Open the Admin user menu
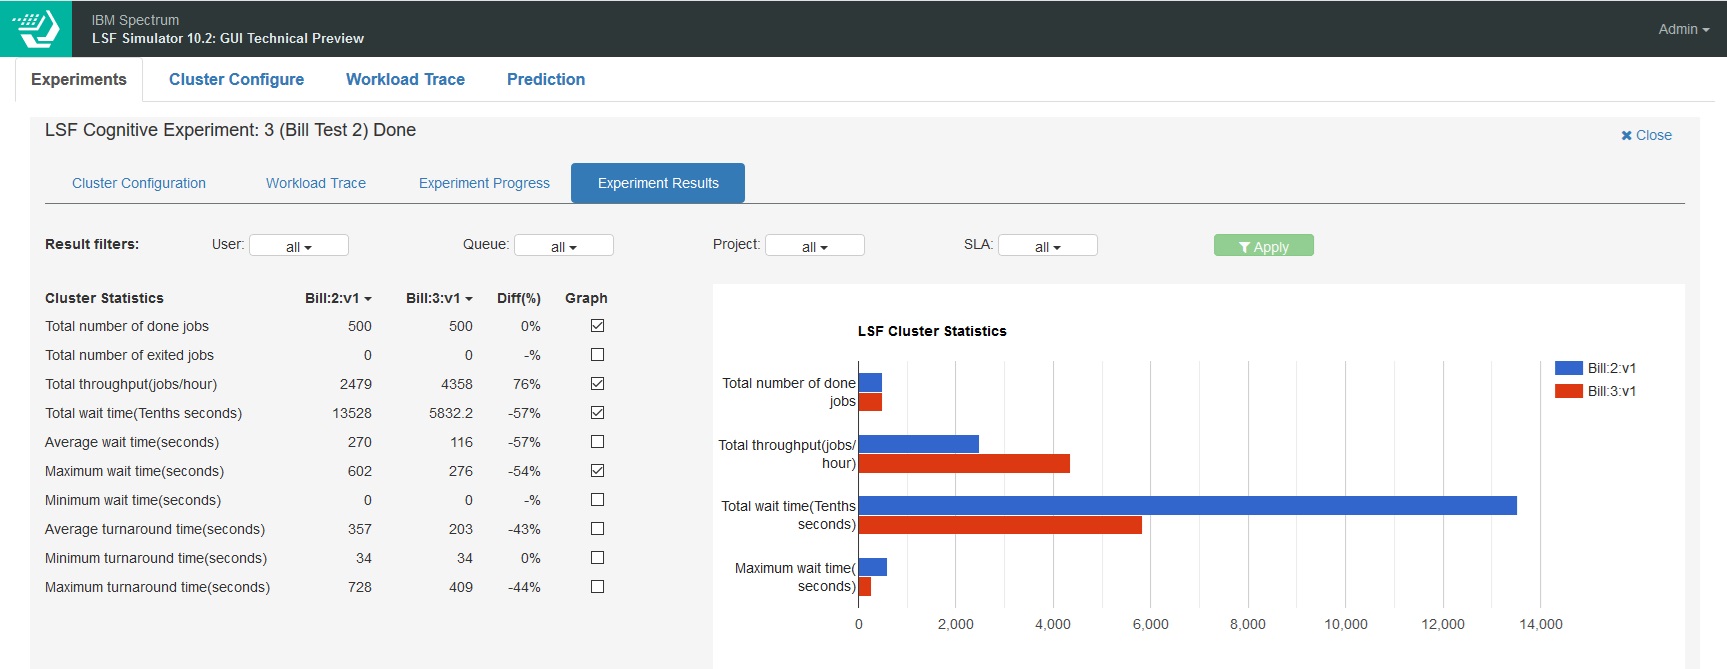 [1683, 29]
